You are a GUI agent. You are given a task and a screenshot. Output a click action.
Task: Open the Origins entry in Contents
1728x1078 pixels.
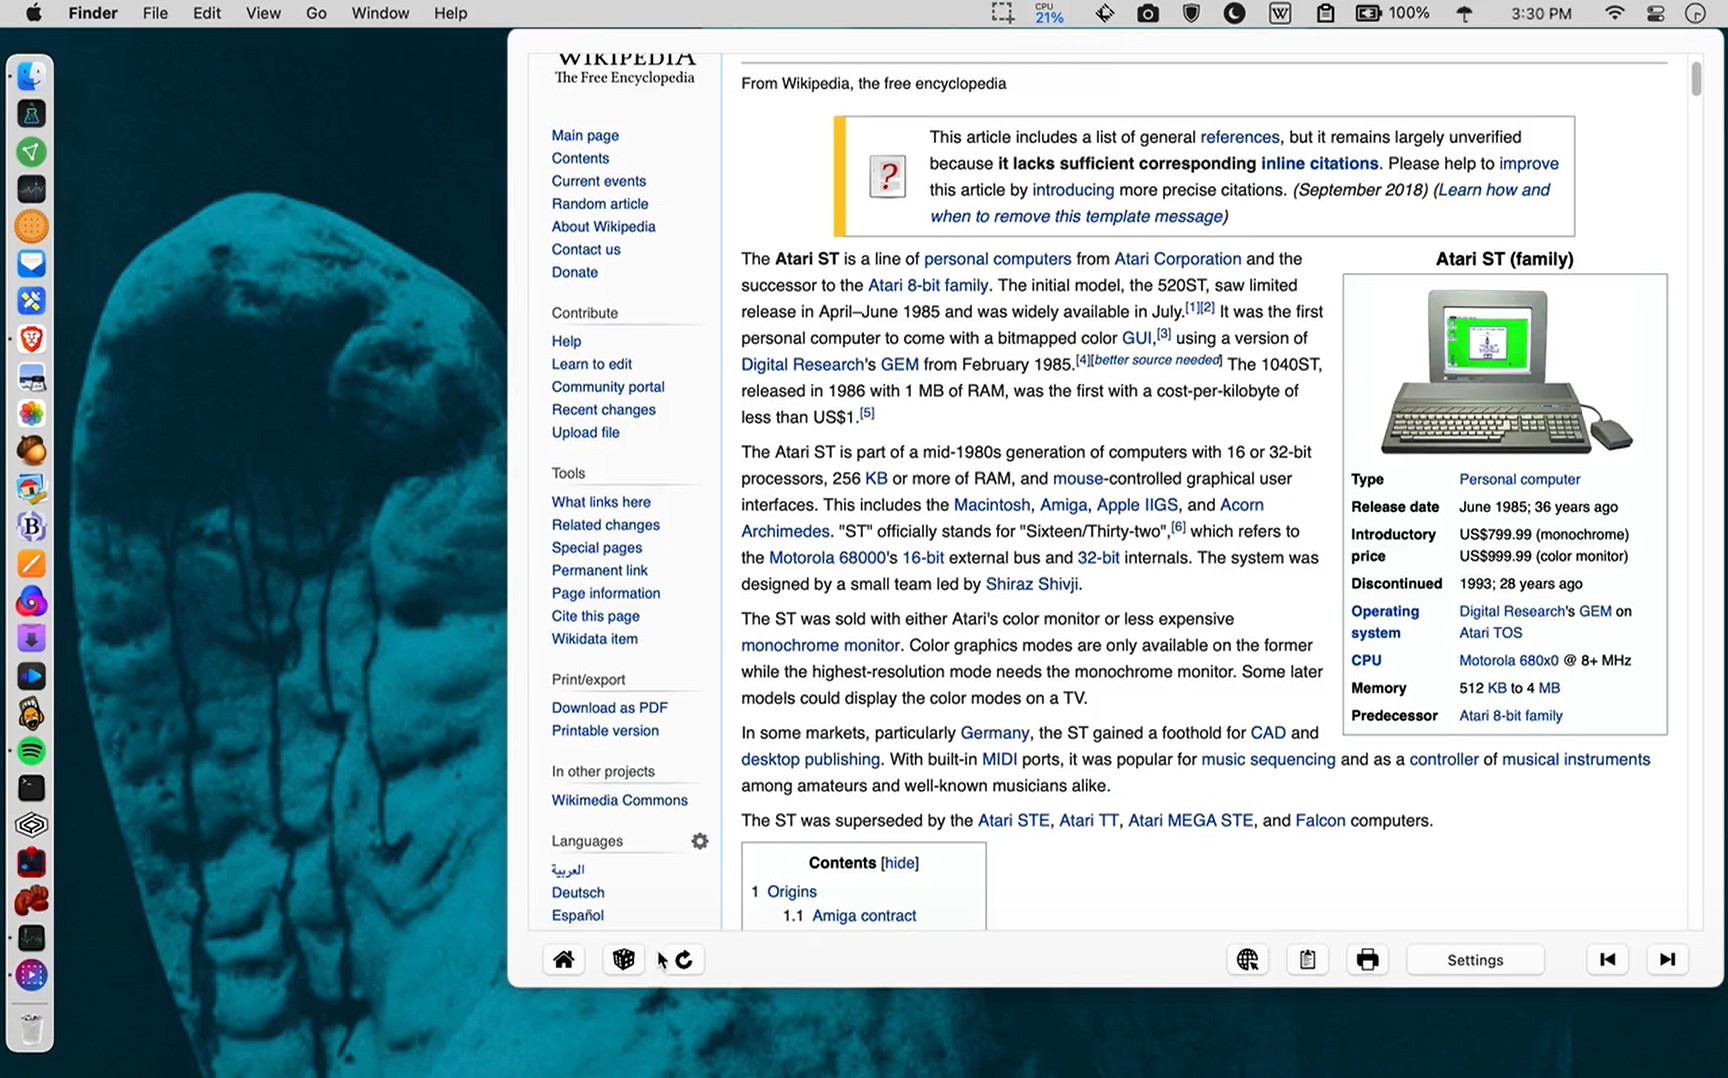[792, 892]
